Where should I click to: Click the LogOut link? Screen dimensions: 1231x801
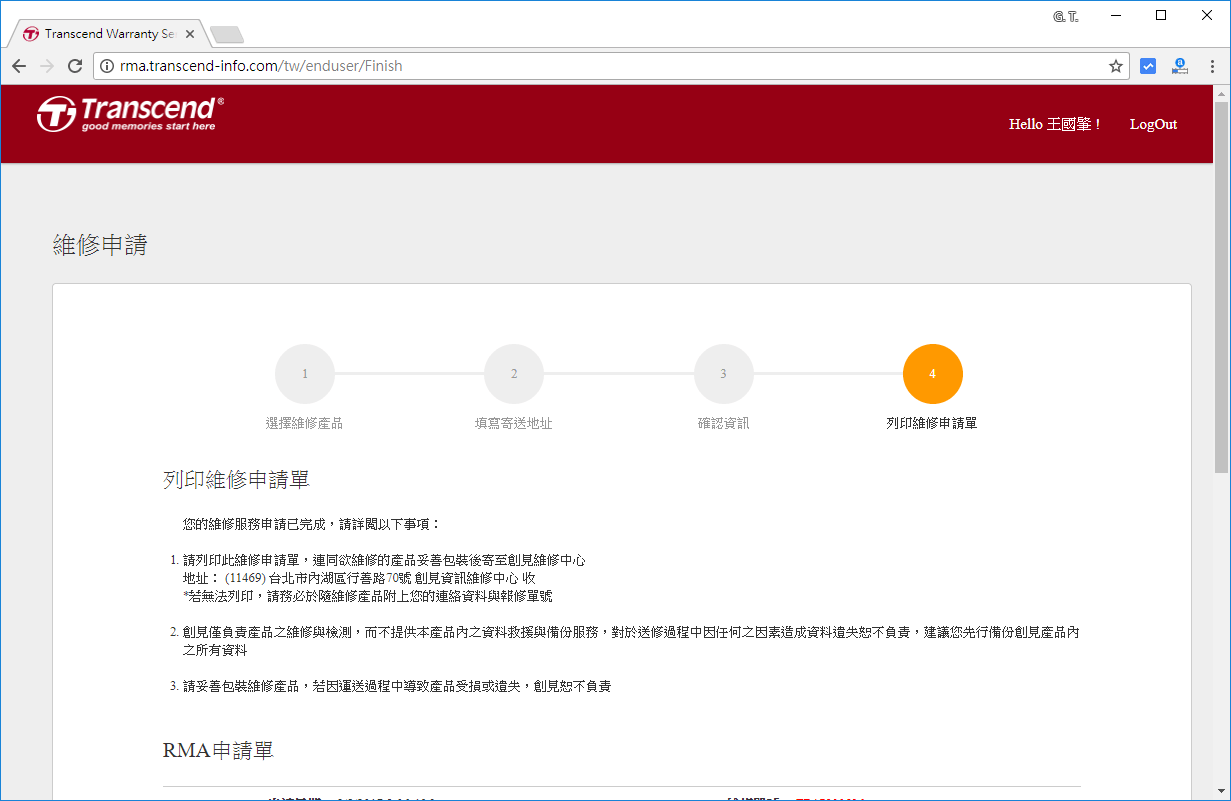coord(1152,124)
